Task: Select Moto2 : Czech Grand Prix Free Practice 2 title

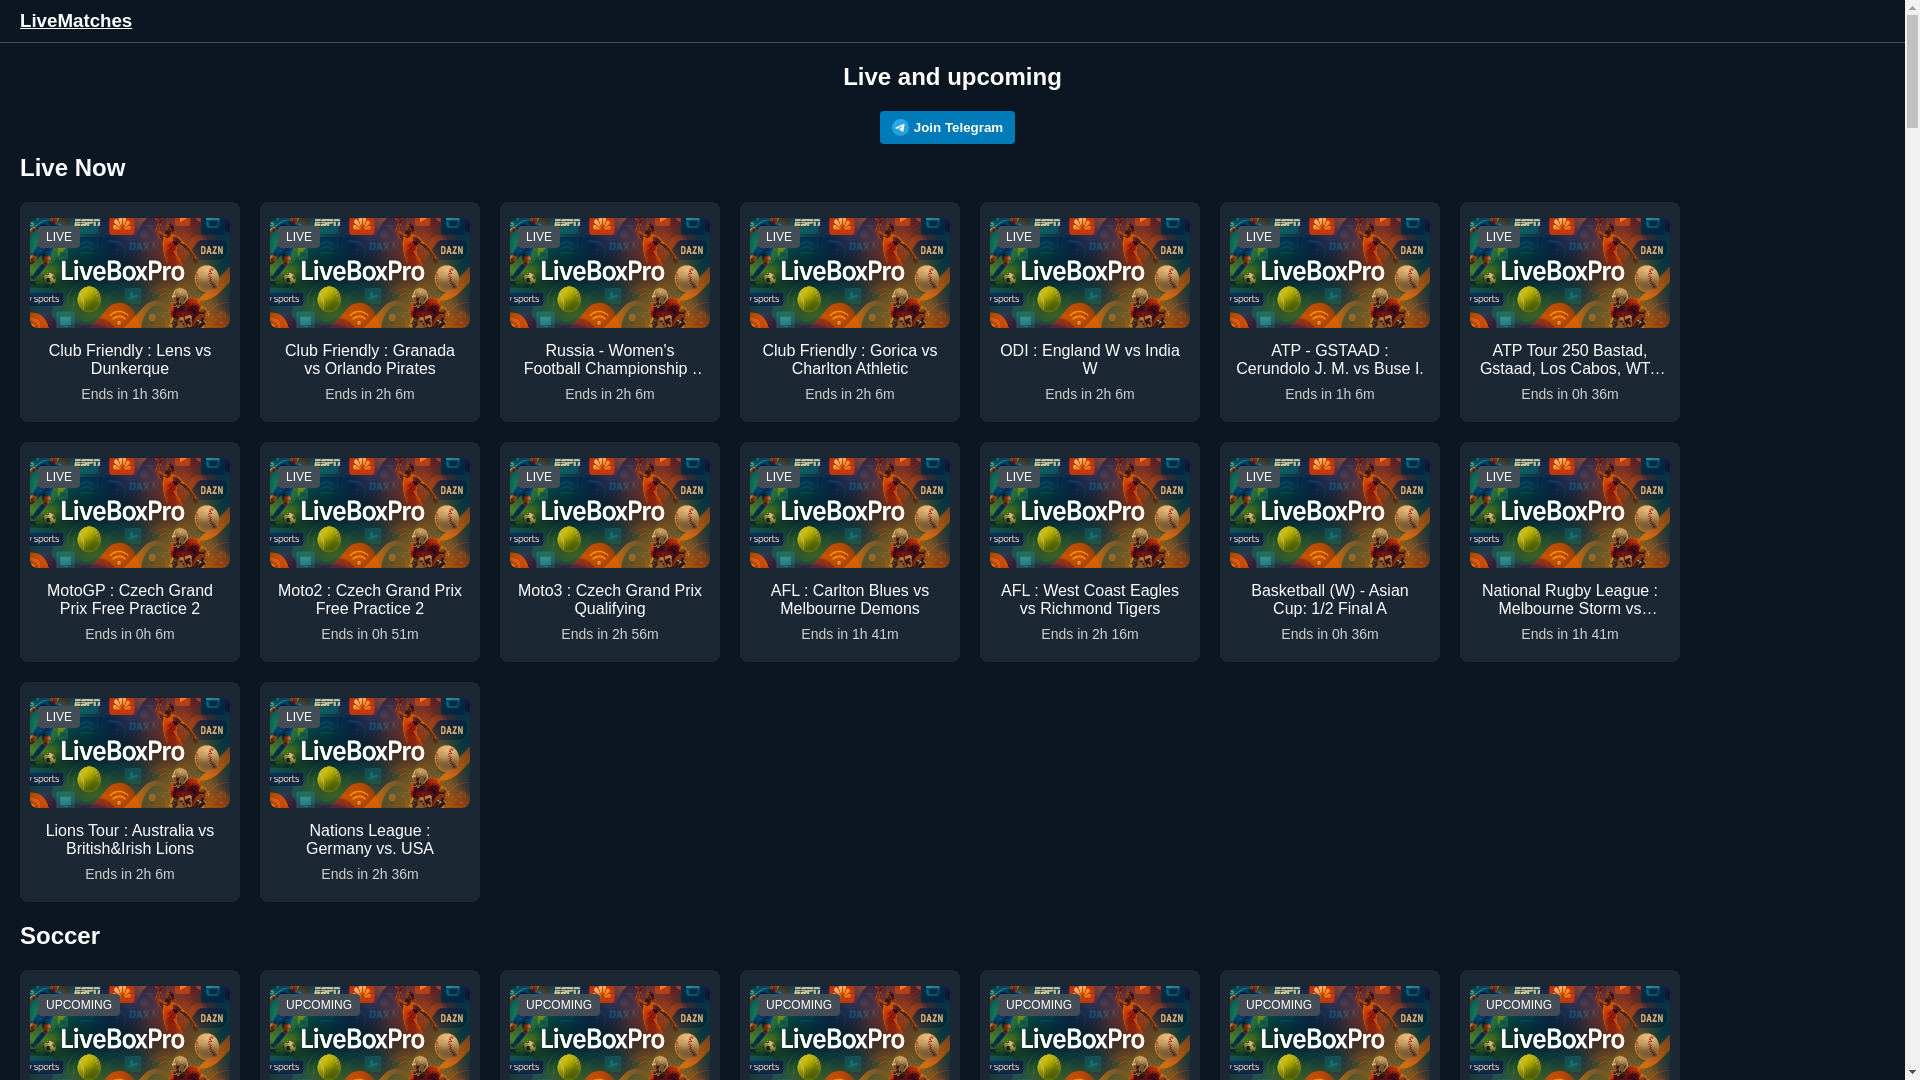Action: [370, 600]
